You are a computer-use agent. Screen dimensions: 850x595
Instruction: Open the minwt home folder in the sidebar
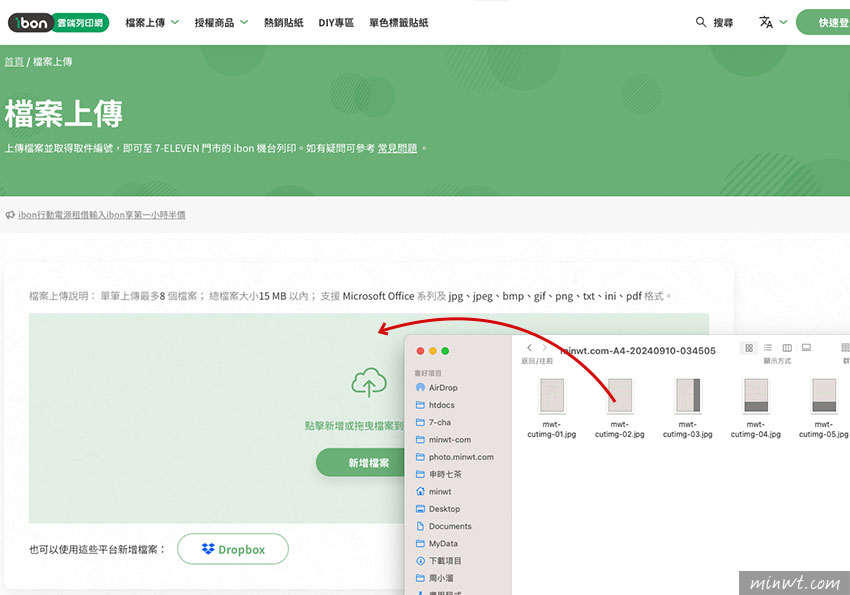434,491
